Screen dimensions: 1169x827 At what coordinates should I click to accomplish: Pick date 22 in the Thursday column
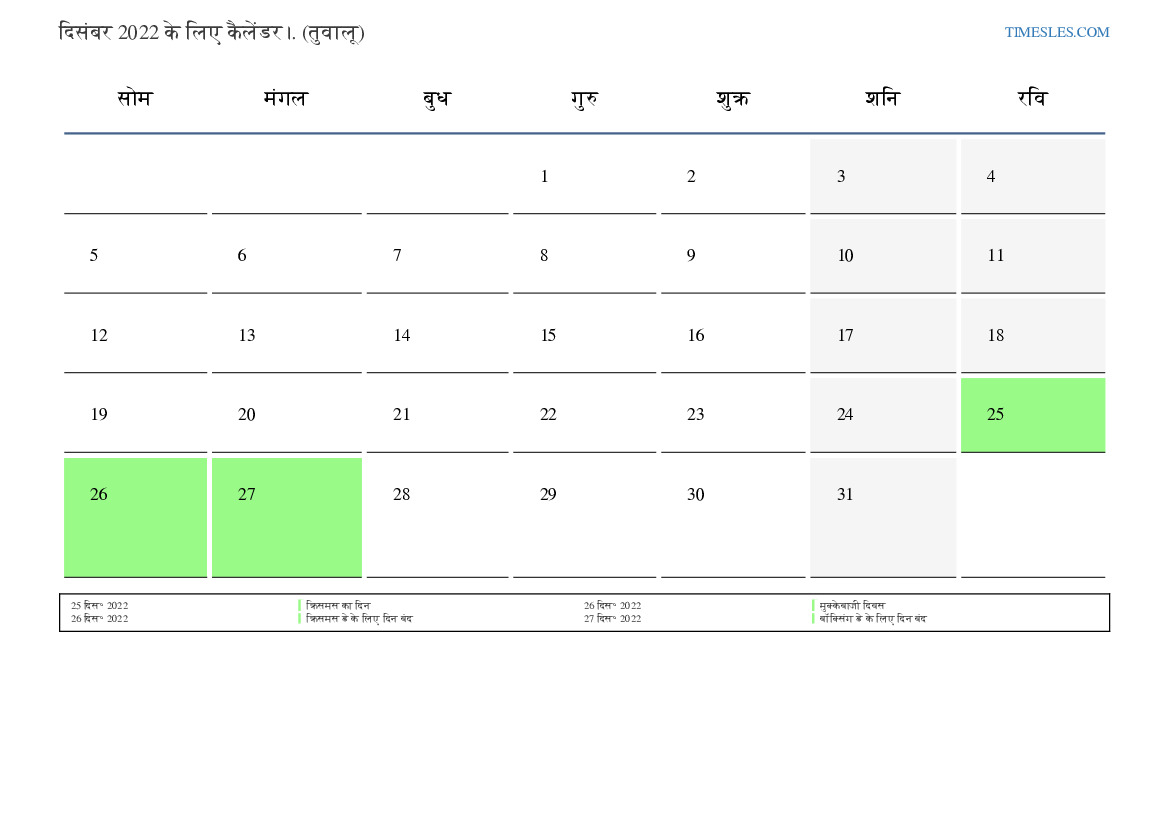tap(548, 415)
